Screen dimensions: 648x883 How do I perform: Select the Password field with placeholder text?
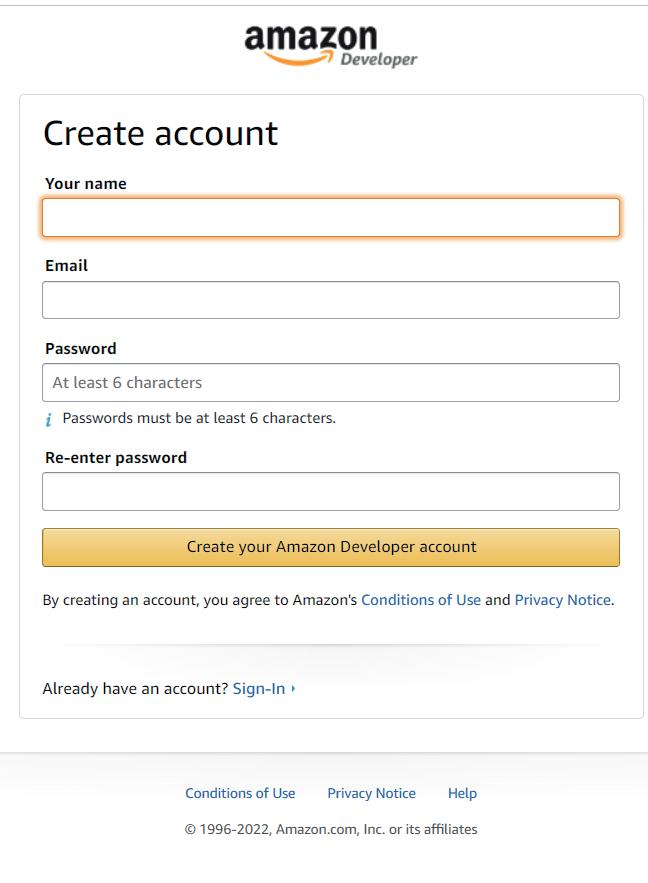pyautogui.click(x=330, y=383)
